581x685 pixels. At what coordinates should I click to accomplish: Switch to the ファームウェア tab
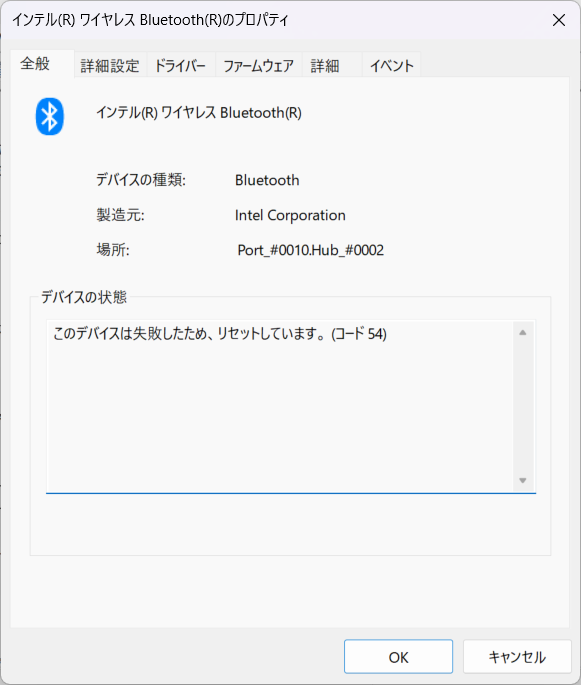point(259,66)
